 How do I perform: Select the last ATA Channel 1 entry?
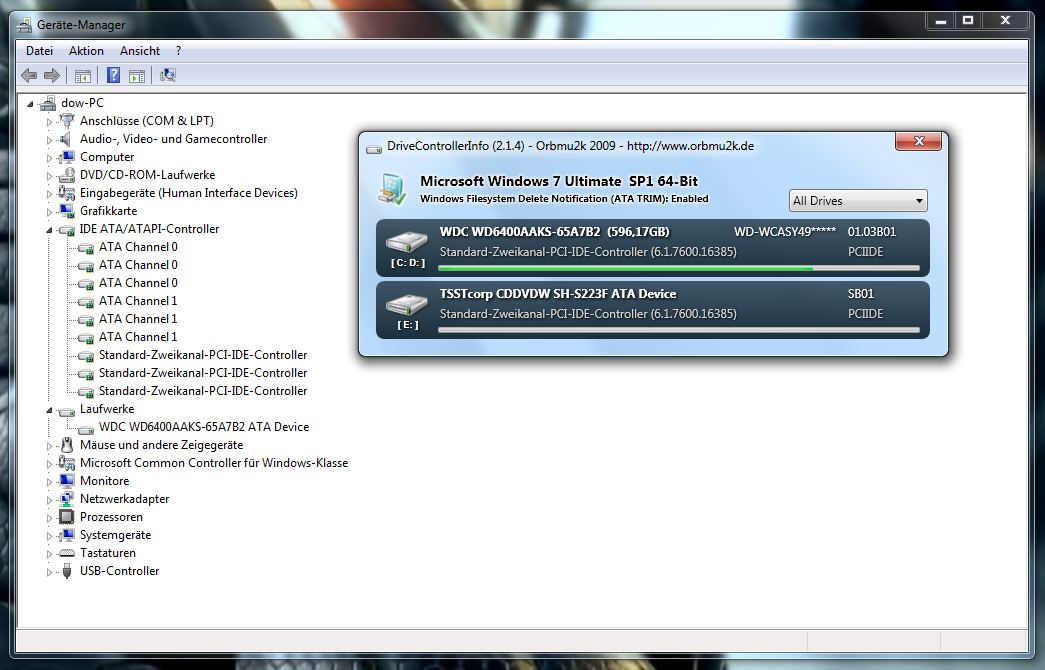coord(138,337)
